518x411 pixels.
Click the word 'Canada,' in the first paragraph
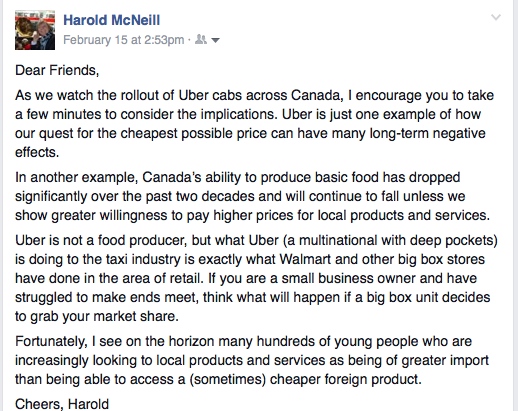317,96
